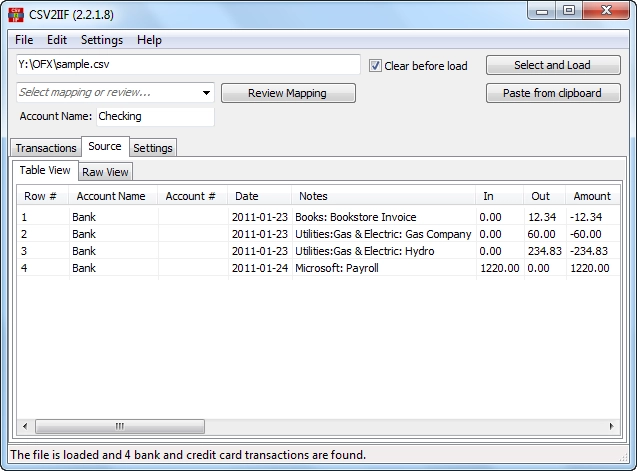Viewport: 637px width, 471px height.
Task: Sort by the Date column header
Action: click(x=260, y=196)
